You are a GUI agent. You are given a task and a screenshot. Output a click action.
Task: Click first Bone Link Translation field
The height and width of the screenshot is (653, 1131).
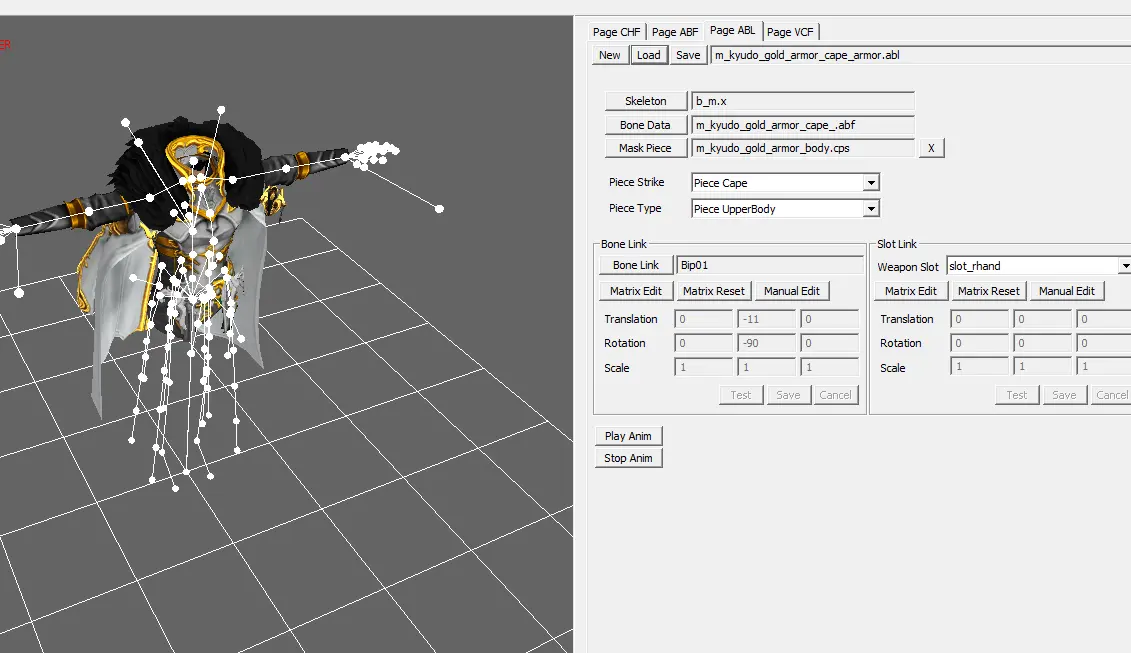(x=703, y=319)
